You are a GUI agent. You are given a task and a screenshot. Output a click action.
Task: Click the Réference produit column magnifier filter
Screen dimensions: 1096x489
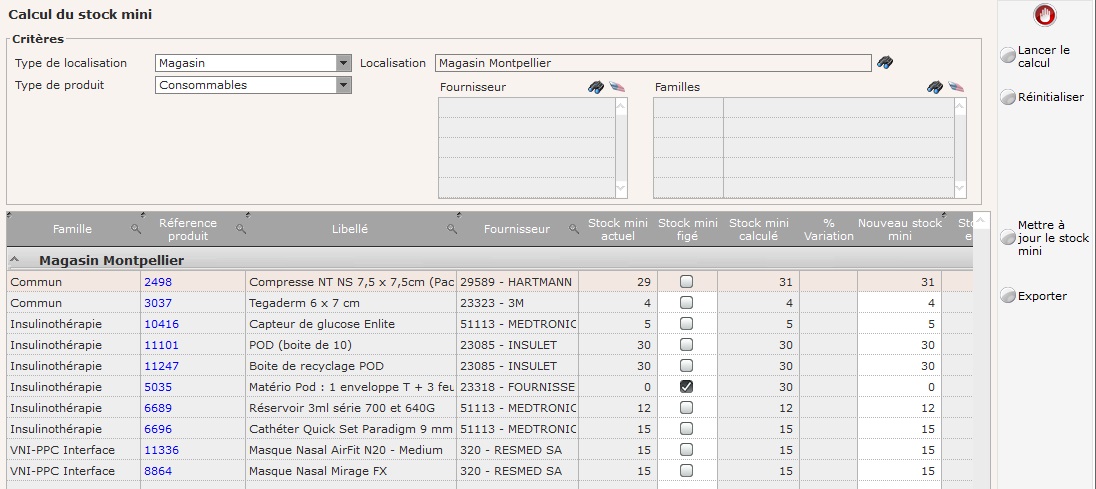pos(240,229)
